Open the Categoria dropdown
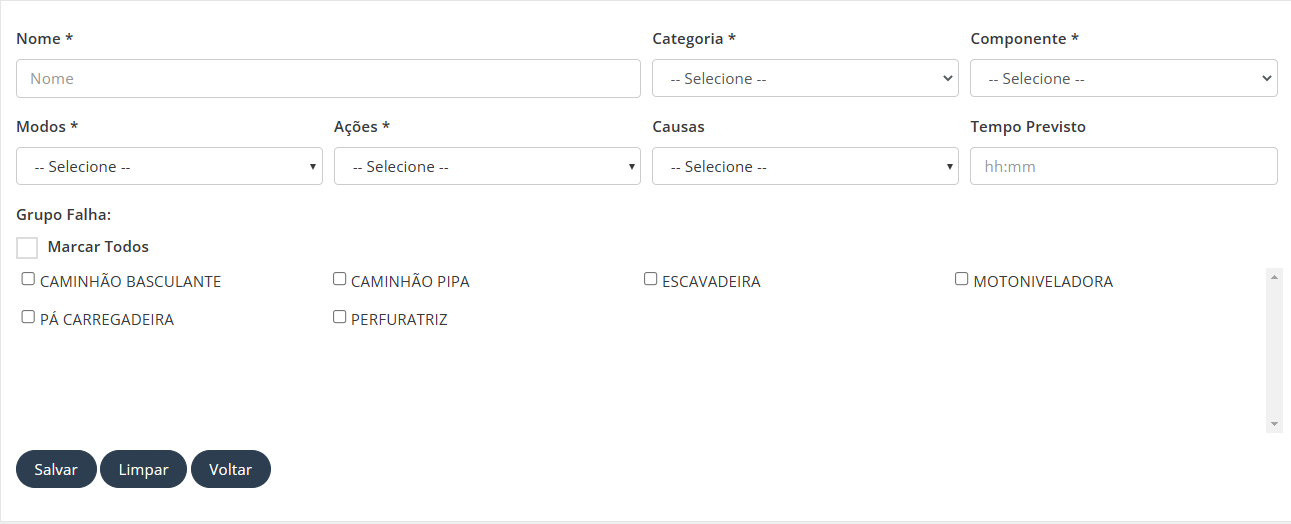This screenshot has width=1291, height=524. point(805,78)
